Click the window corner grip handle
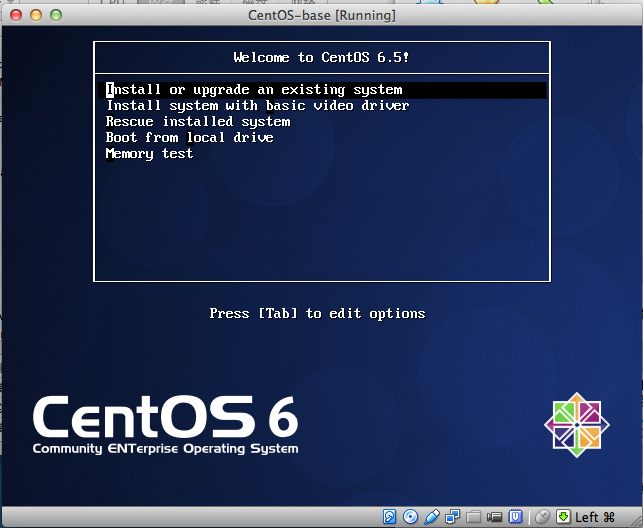This screenshot has height=528, width=643. tap(635, 520)
